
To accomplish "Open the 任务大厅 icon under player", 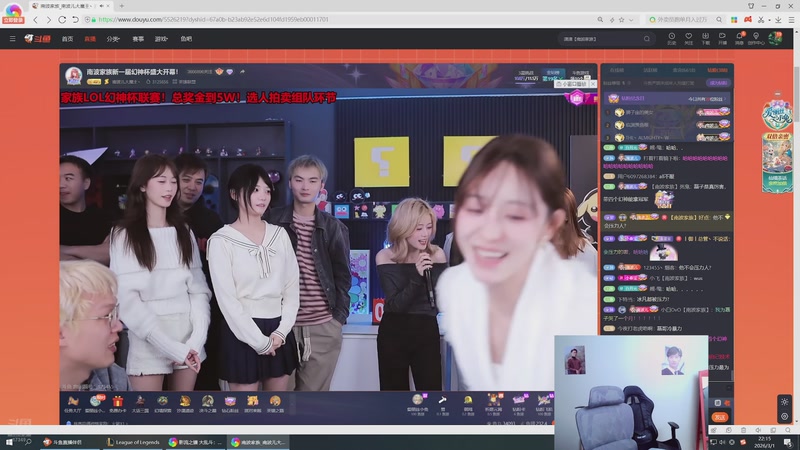I will (73, 404).
